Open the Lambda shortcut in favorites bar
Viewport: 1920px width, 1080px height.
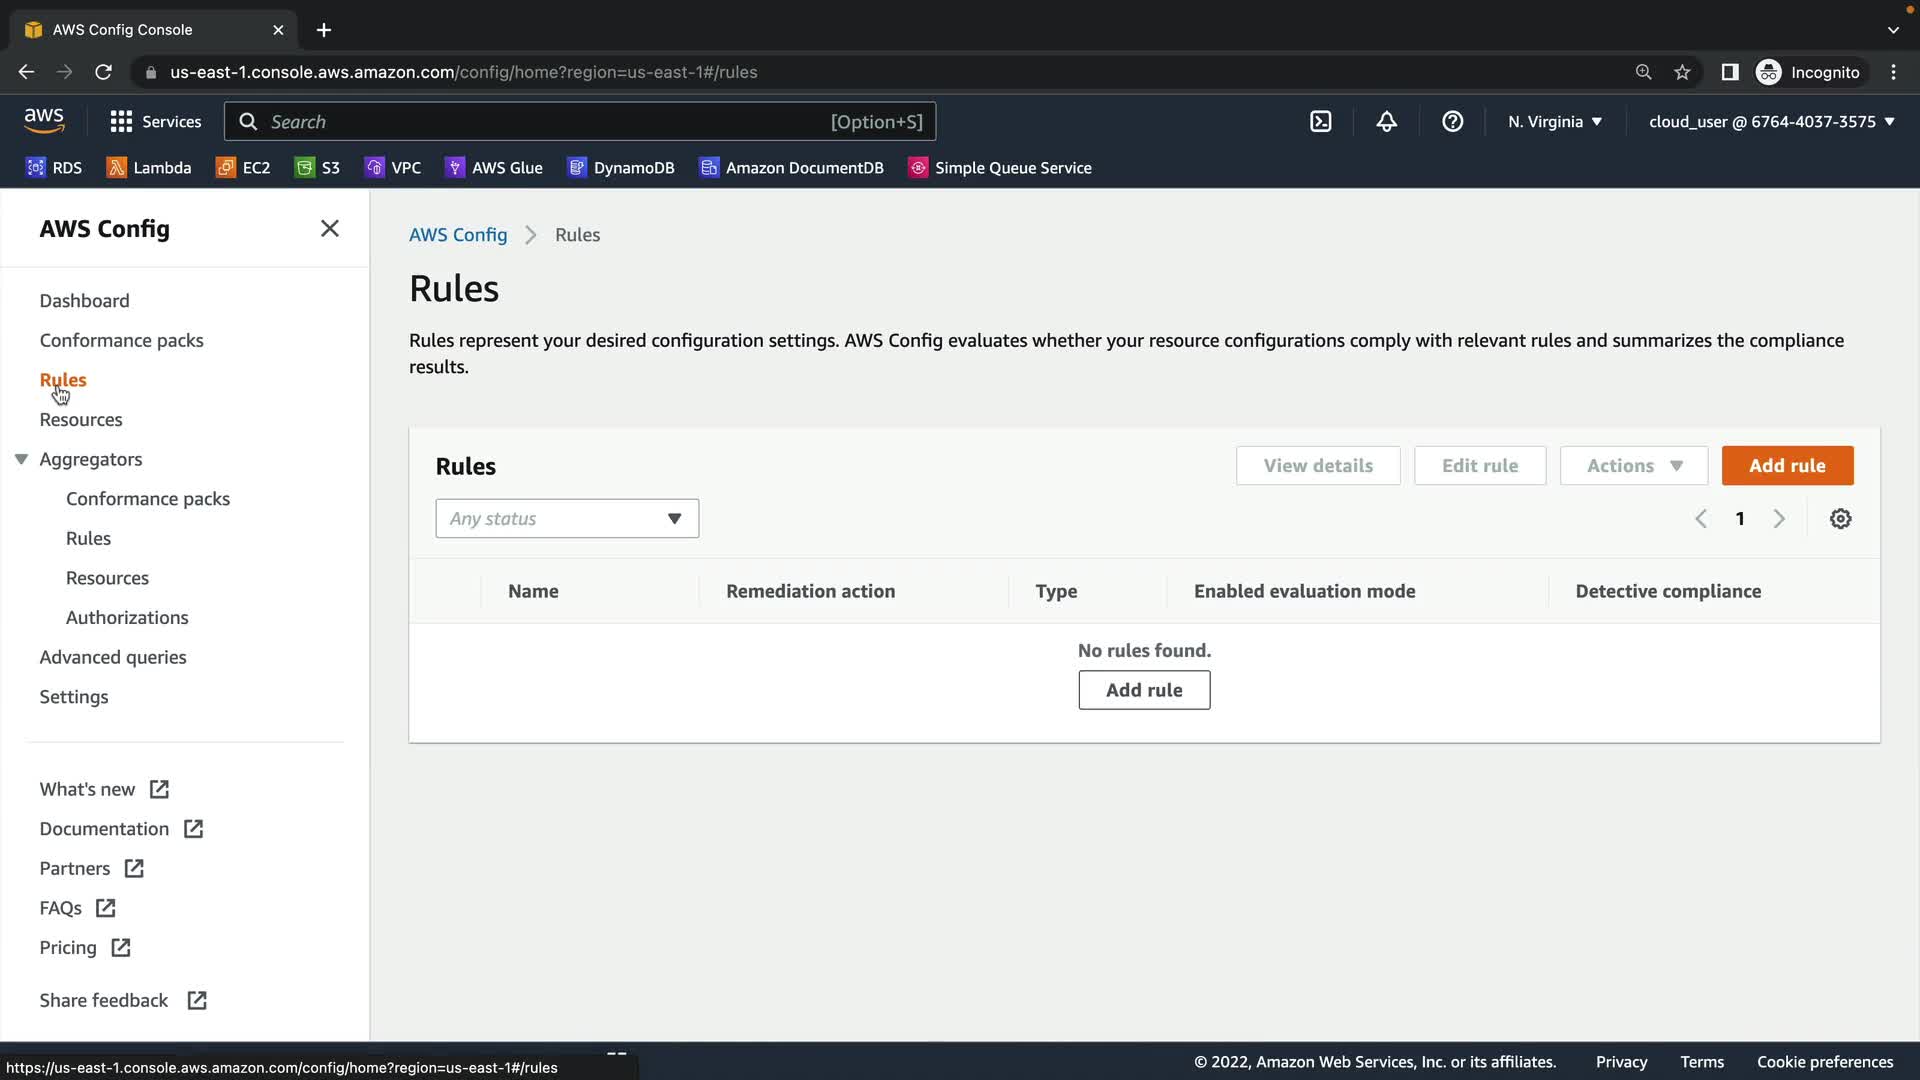point(149,168)
